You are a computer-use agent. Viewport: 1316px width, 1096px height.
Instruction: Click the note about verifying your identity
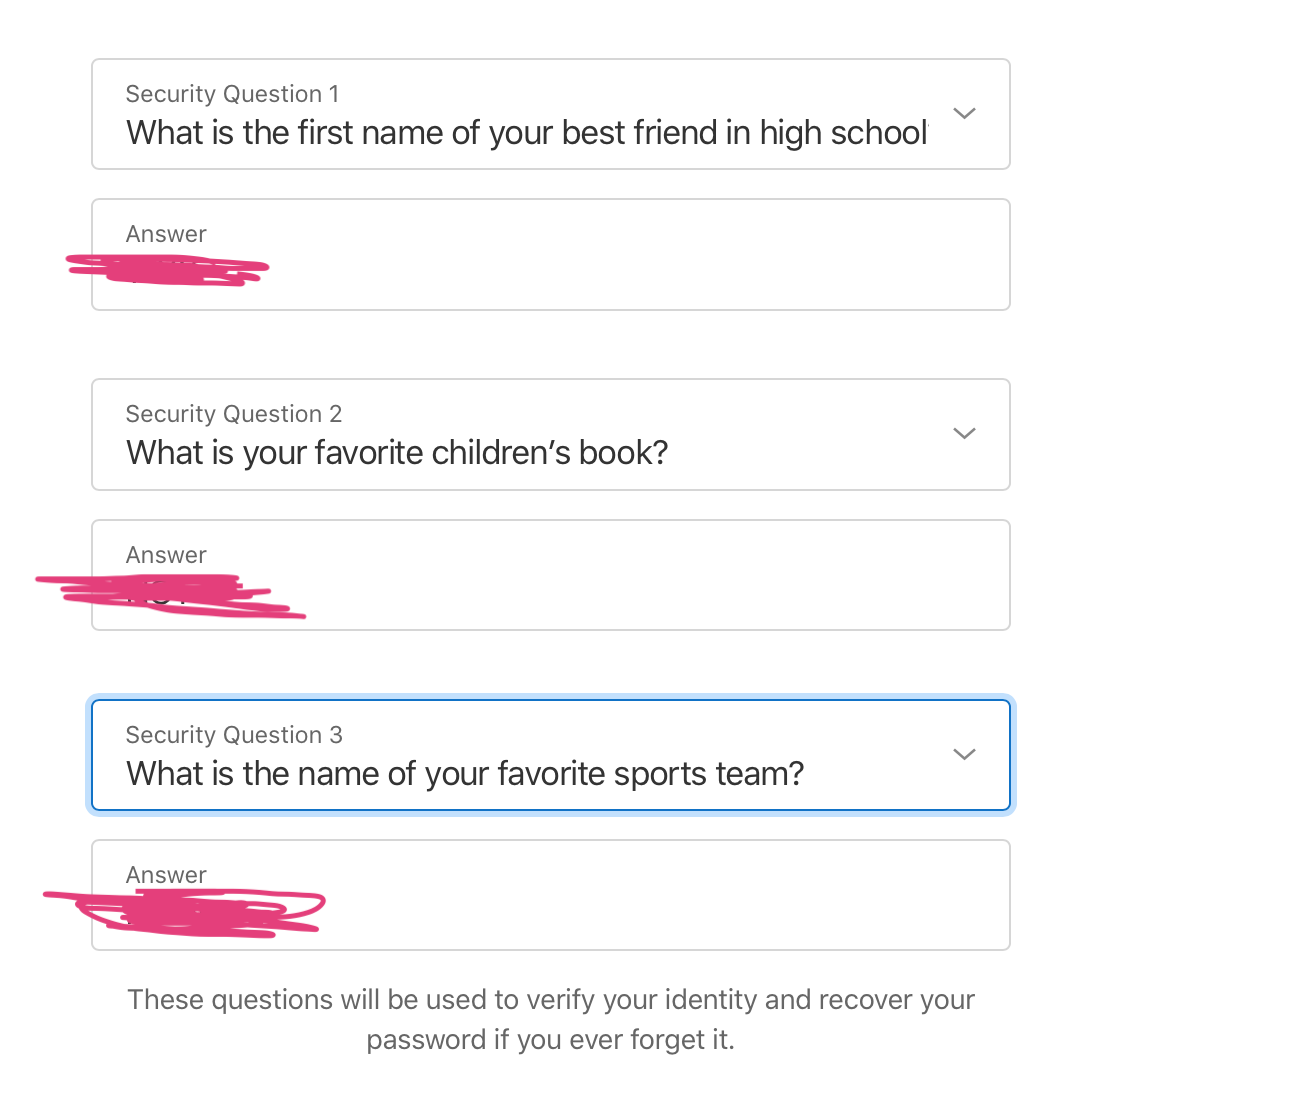click(551, 1019)
